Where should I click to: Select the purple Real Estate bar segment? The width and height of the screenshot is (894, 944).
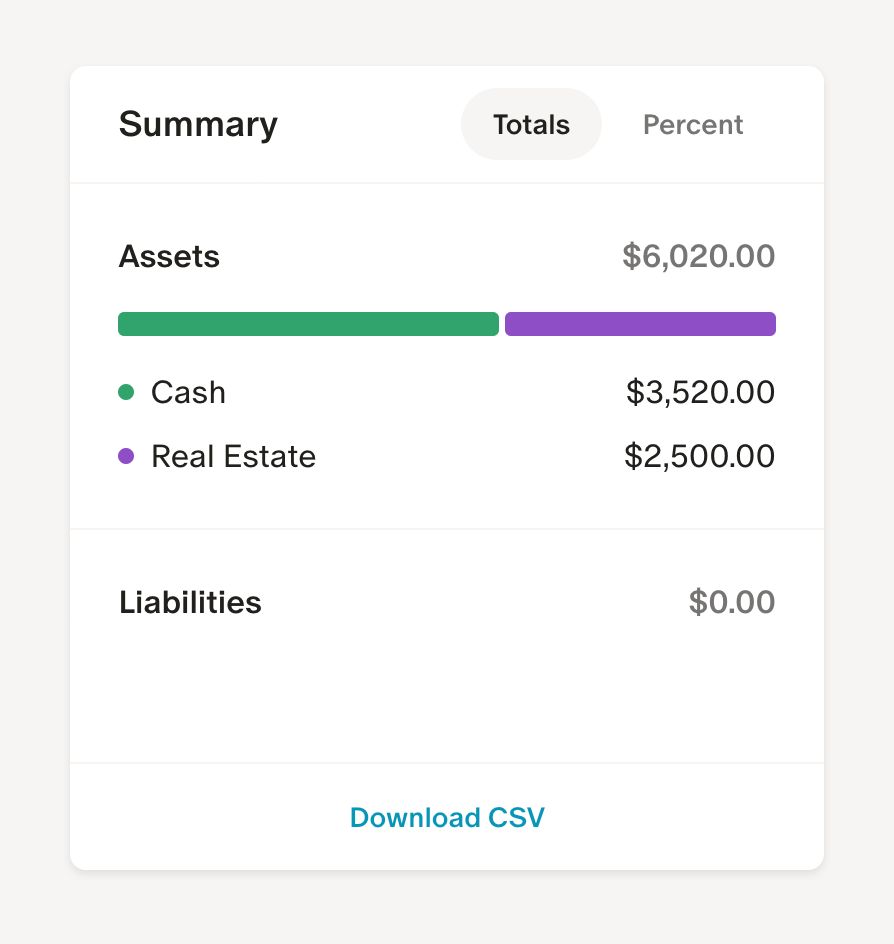coord(640,323)
